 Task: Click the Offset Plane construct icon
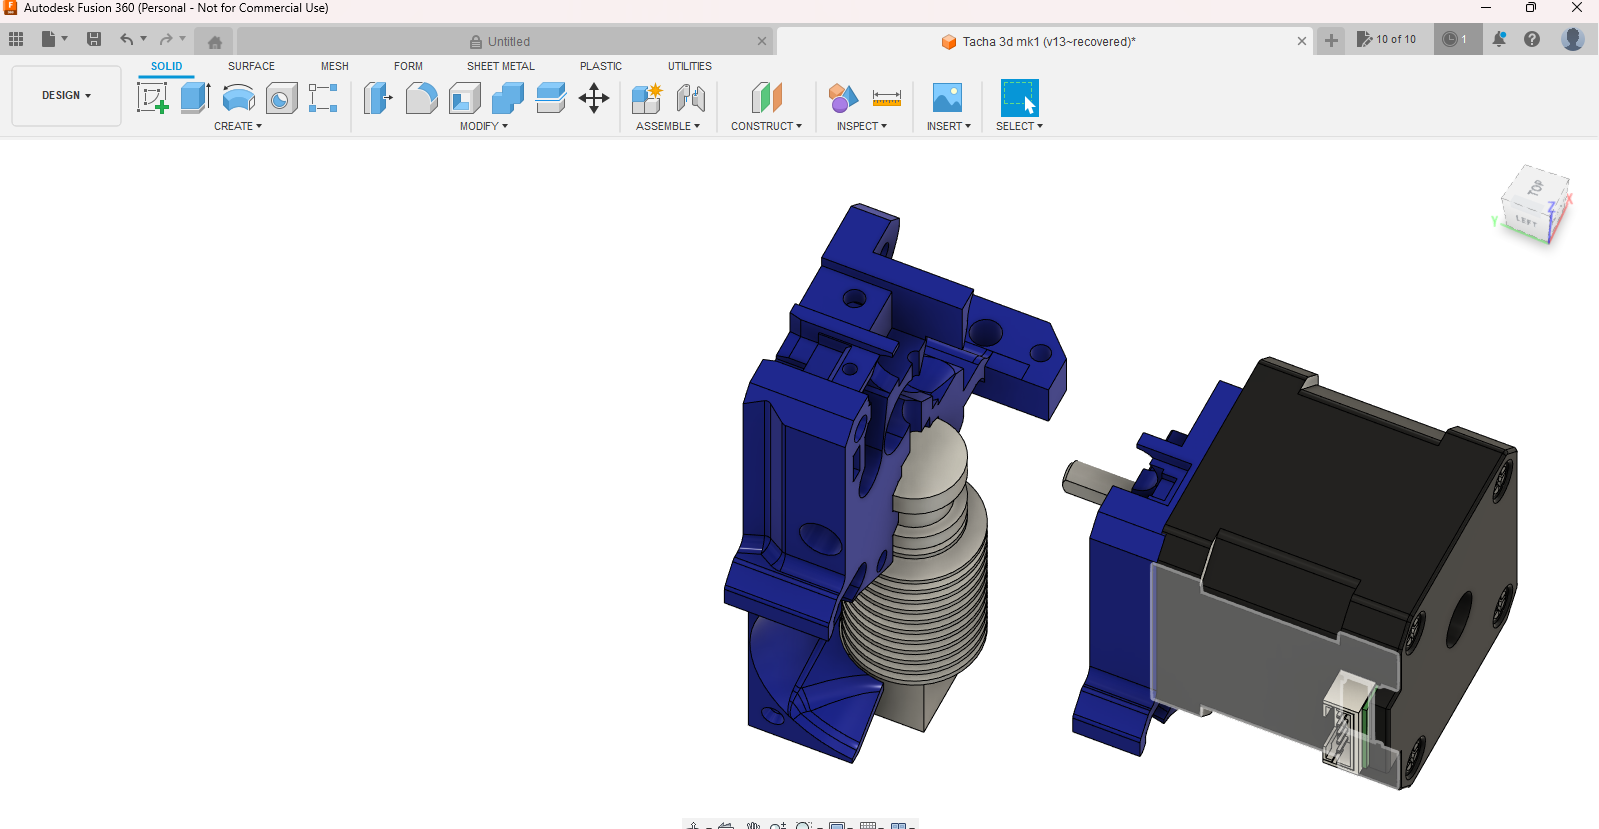[x=766, y=98]
